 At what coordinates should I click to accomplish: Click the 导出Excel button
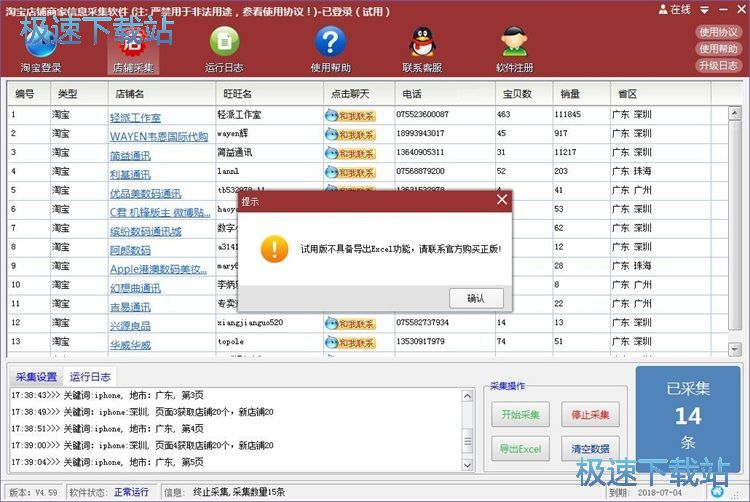point(520,449)
